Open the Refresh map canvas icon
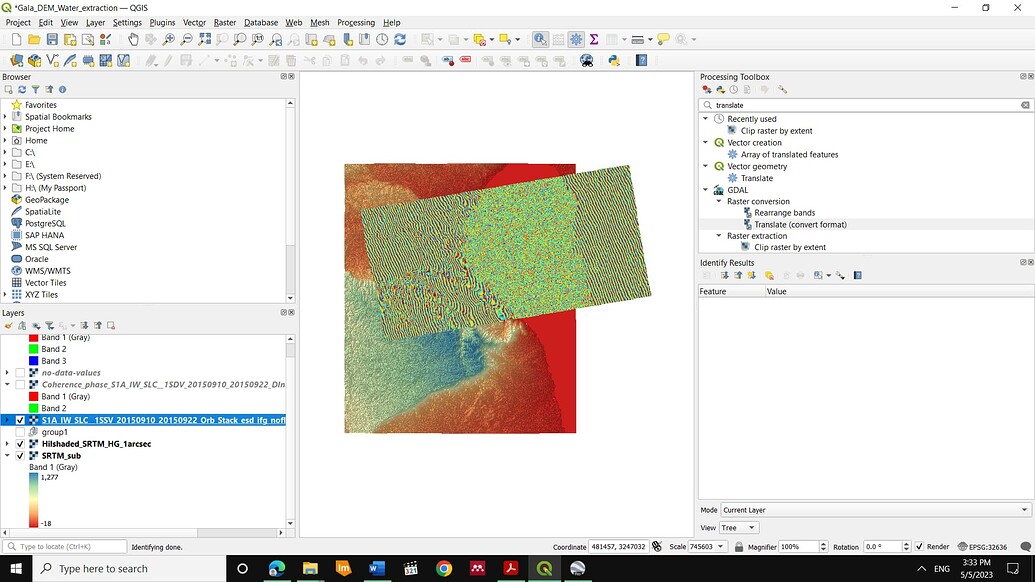 [x=400, y=39]
